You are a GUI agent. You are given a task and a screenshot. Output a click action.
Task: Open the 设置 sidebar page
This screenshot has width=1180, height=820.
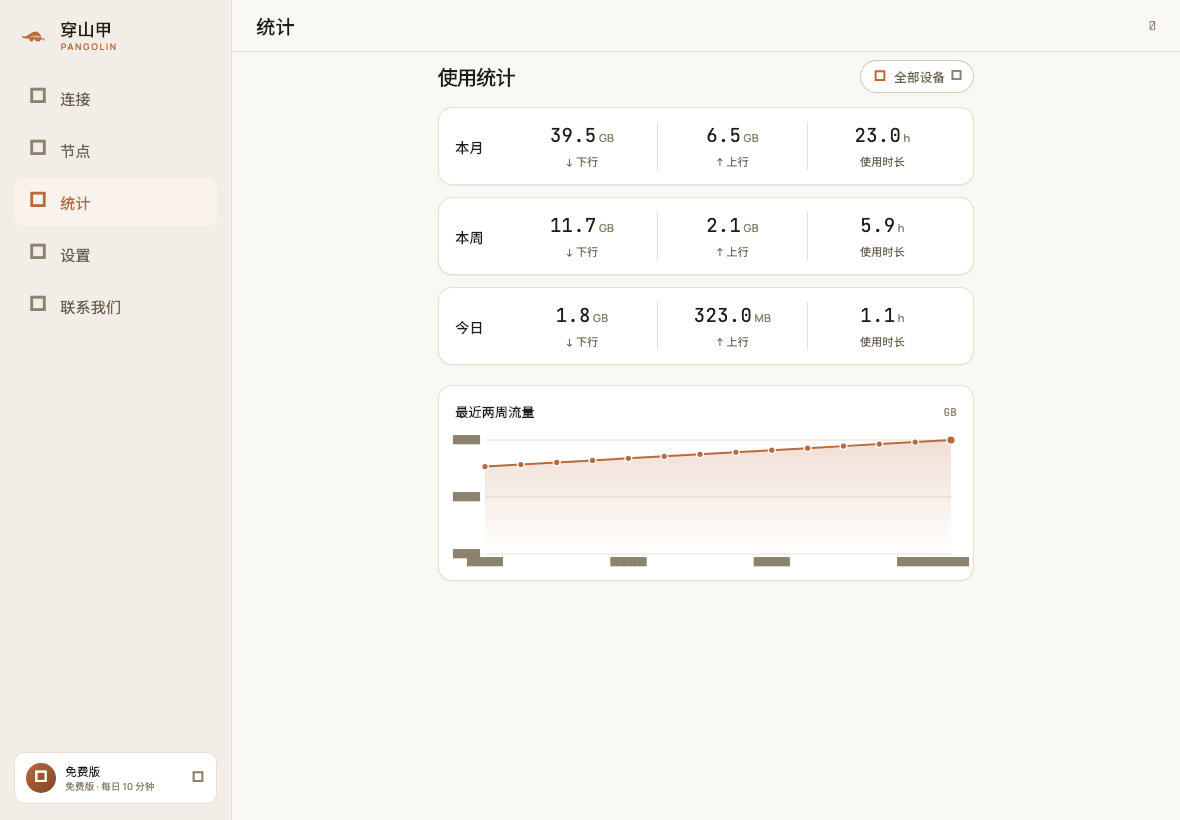pos(115,254)
